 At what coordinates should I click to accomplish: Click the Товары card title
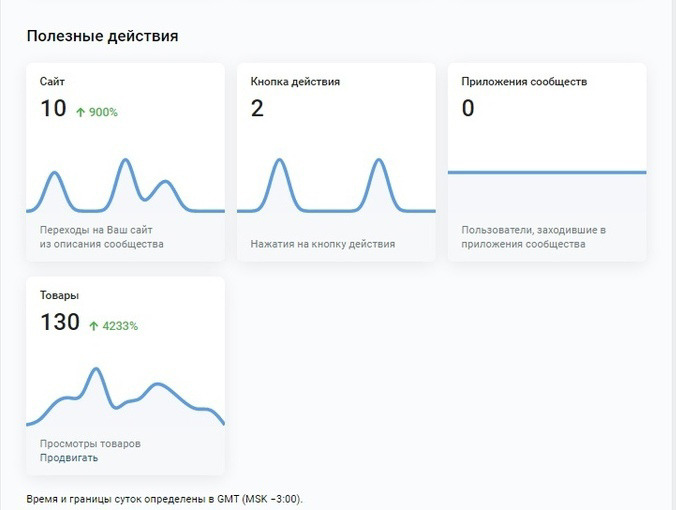[59, 295]
